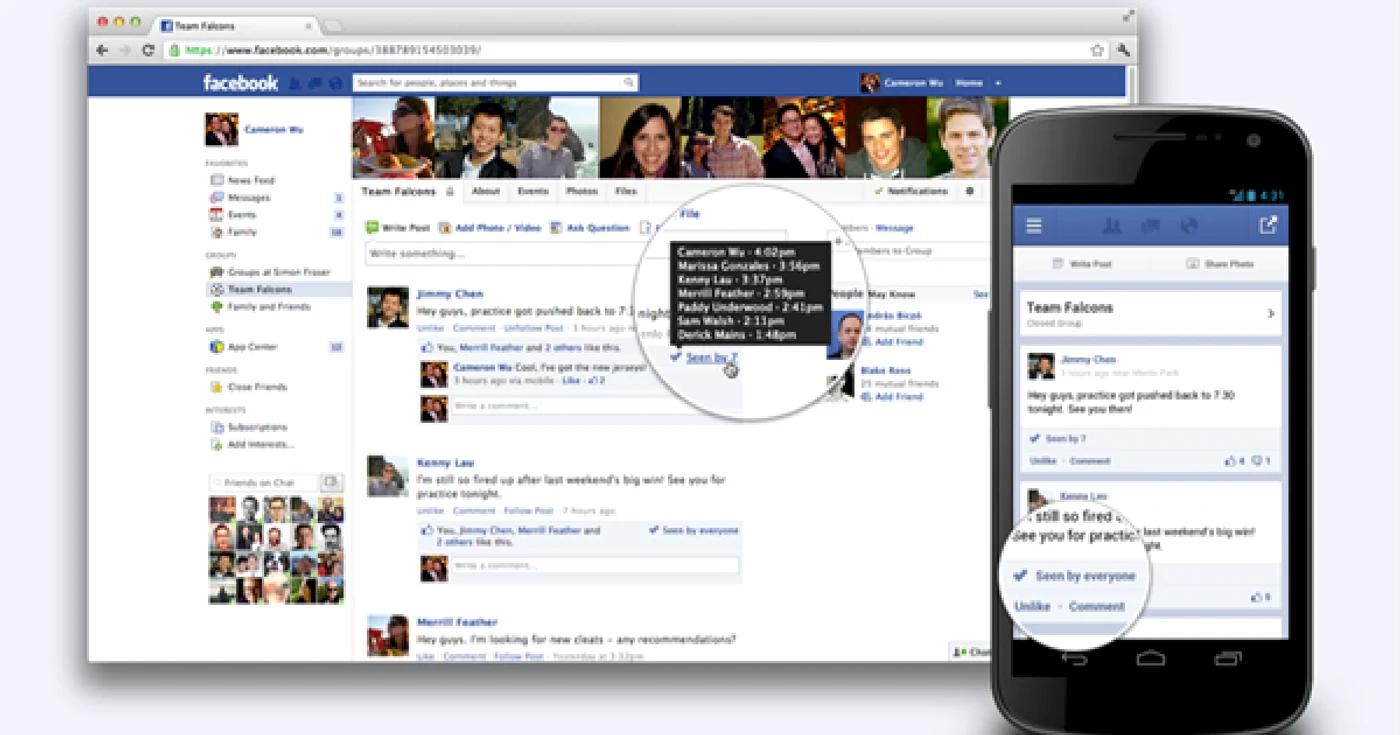Open Cameron Wu's profile from the blue header
This screenshot has width=1400, height=735.
tap(901, 83)
